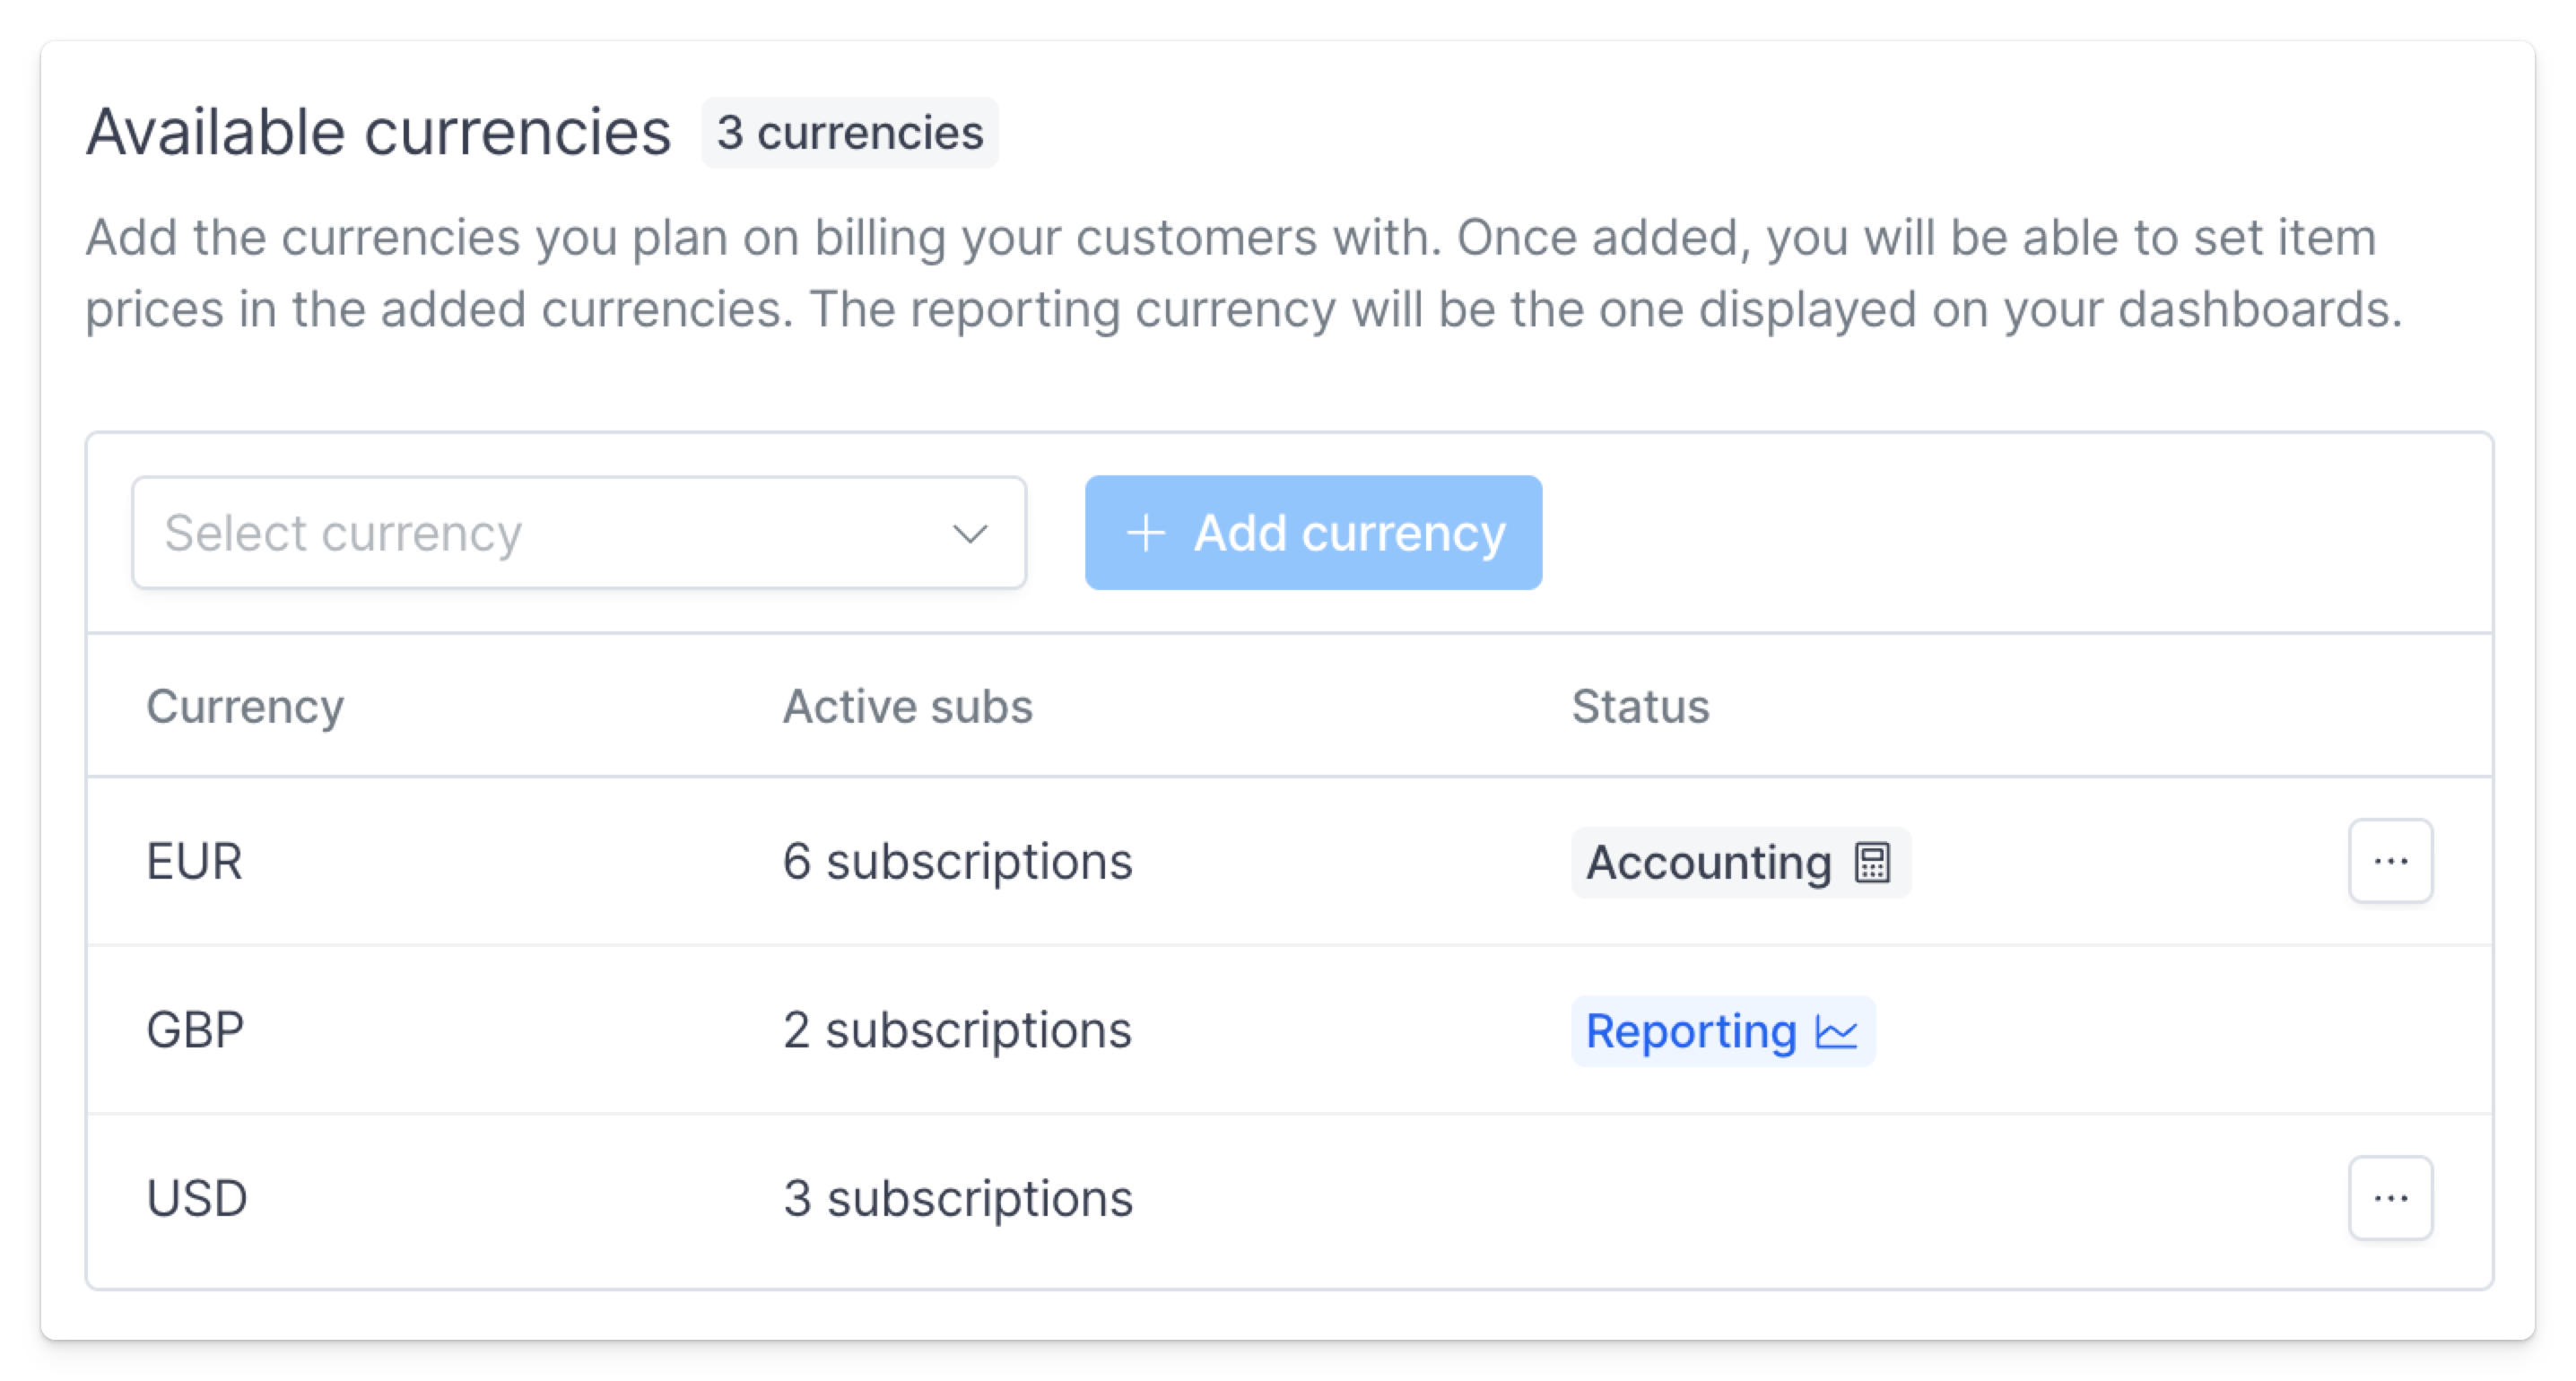The height and width of the screenshot is (1381, 2576).
Task: Open the USD row more-options menu
Action: click(2390, 1197)
